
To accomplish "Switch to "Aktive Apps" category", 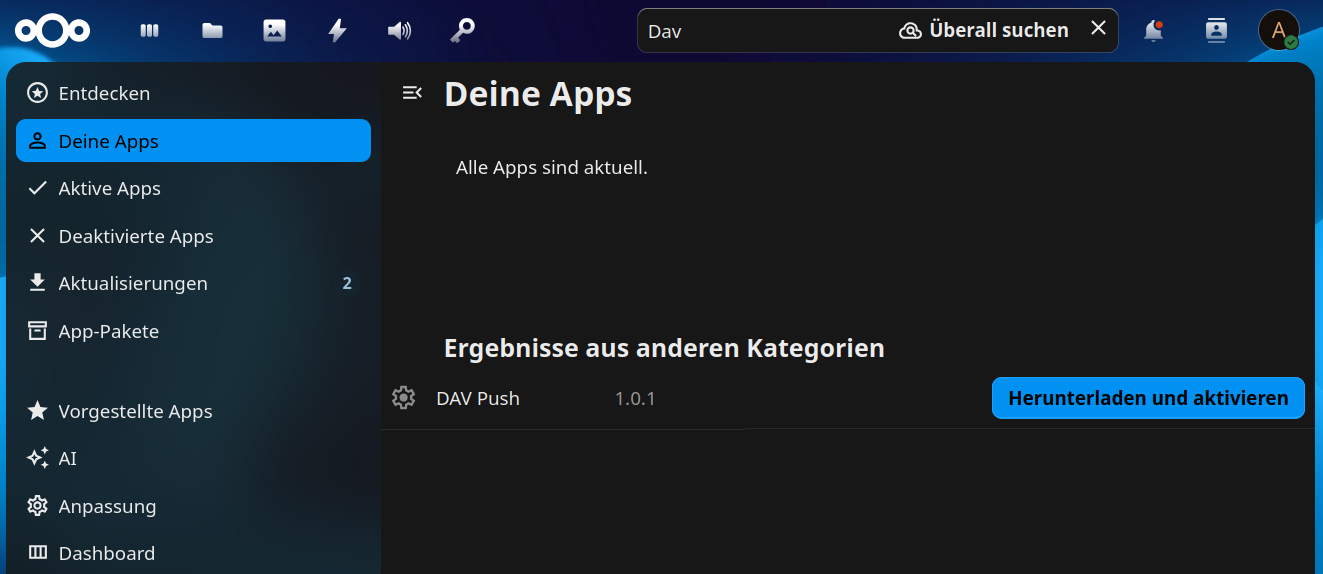I will (x=109, y=189).
